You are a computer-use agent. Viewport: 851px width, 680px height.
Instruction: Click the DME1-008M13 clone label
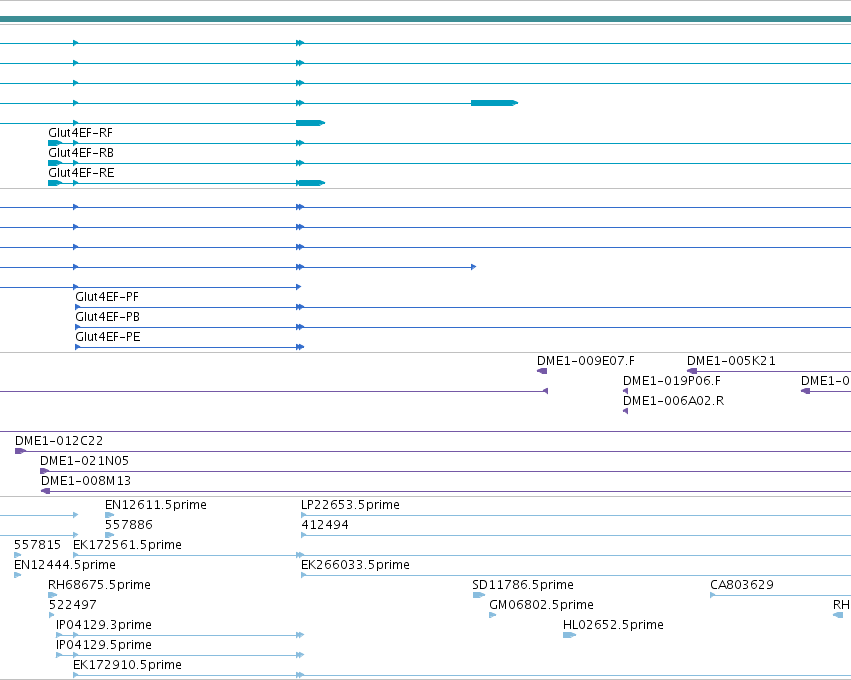(86, 481)
